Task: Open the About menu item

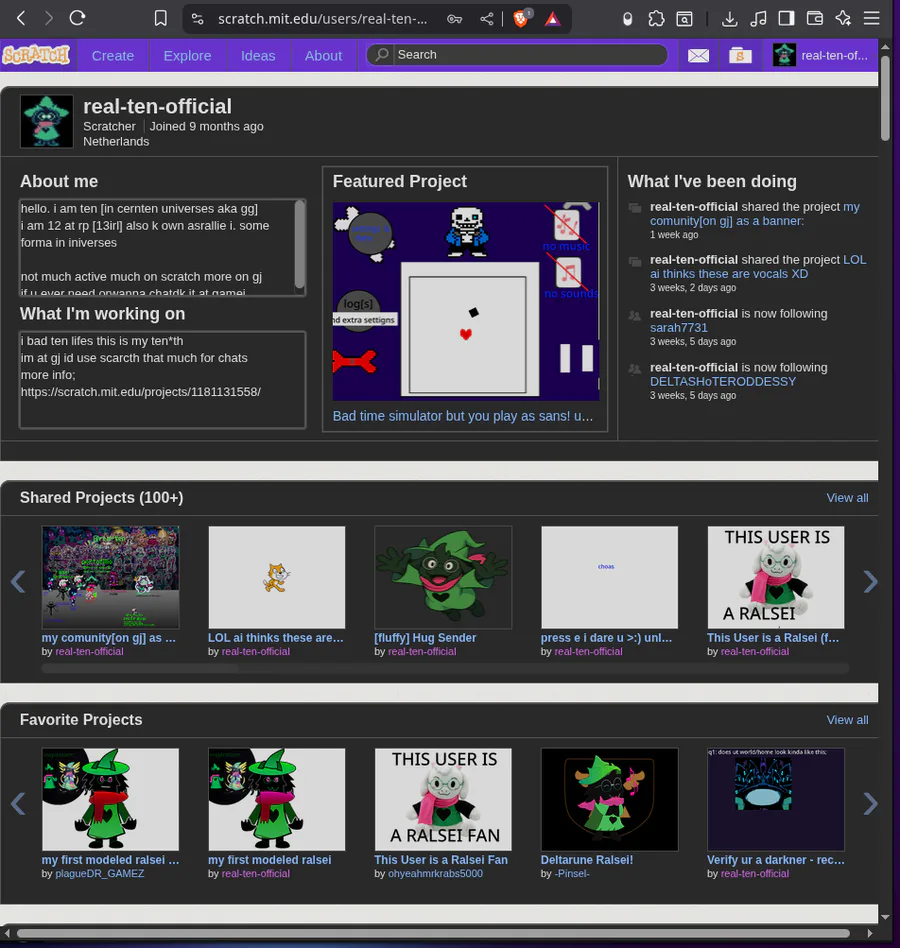Action: pos(323,56)
